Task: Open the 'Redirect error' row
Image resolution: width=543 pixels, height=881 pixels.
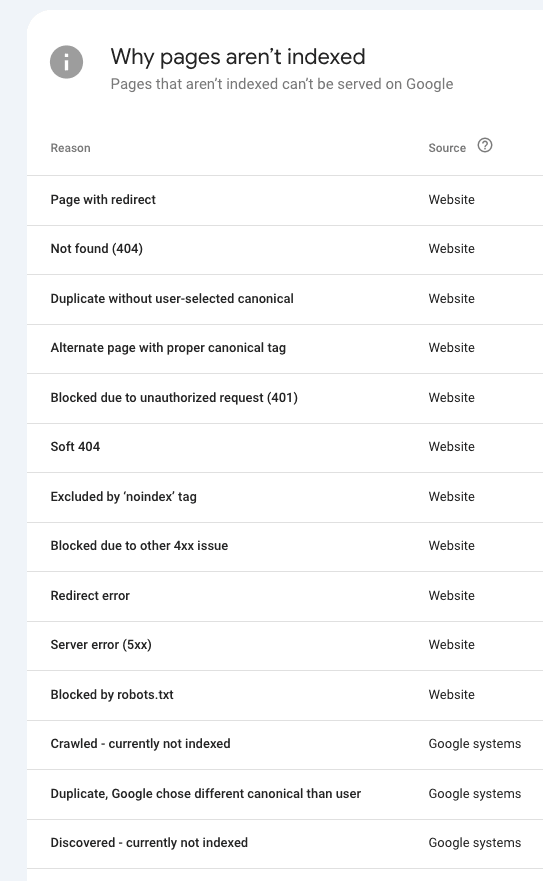Action: click(x=285, y=596)
